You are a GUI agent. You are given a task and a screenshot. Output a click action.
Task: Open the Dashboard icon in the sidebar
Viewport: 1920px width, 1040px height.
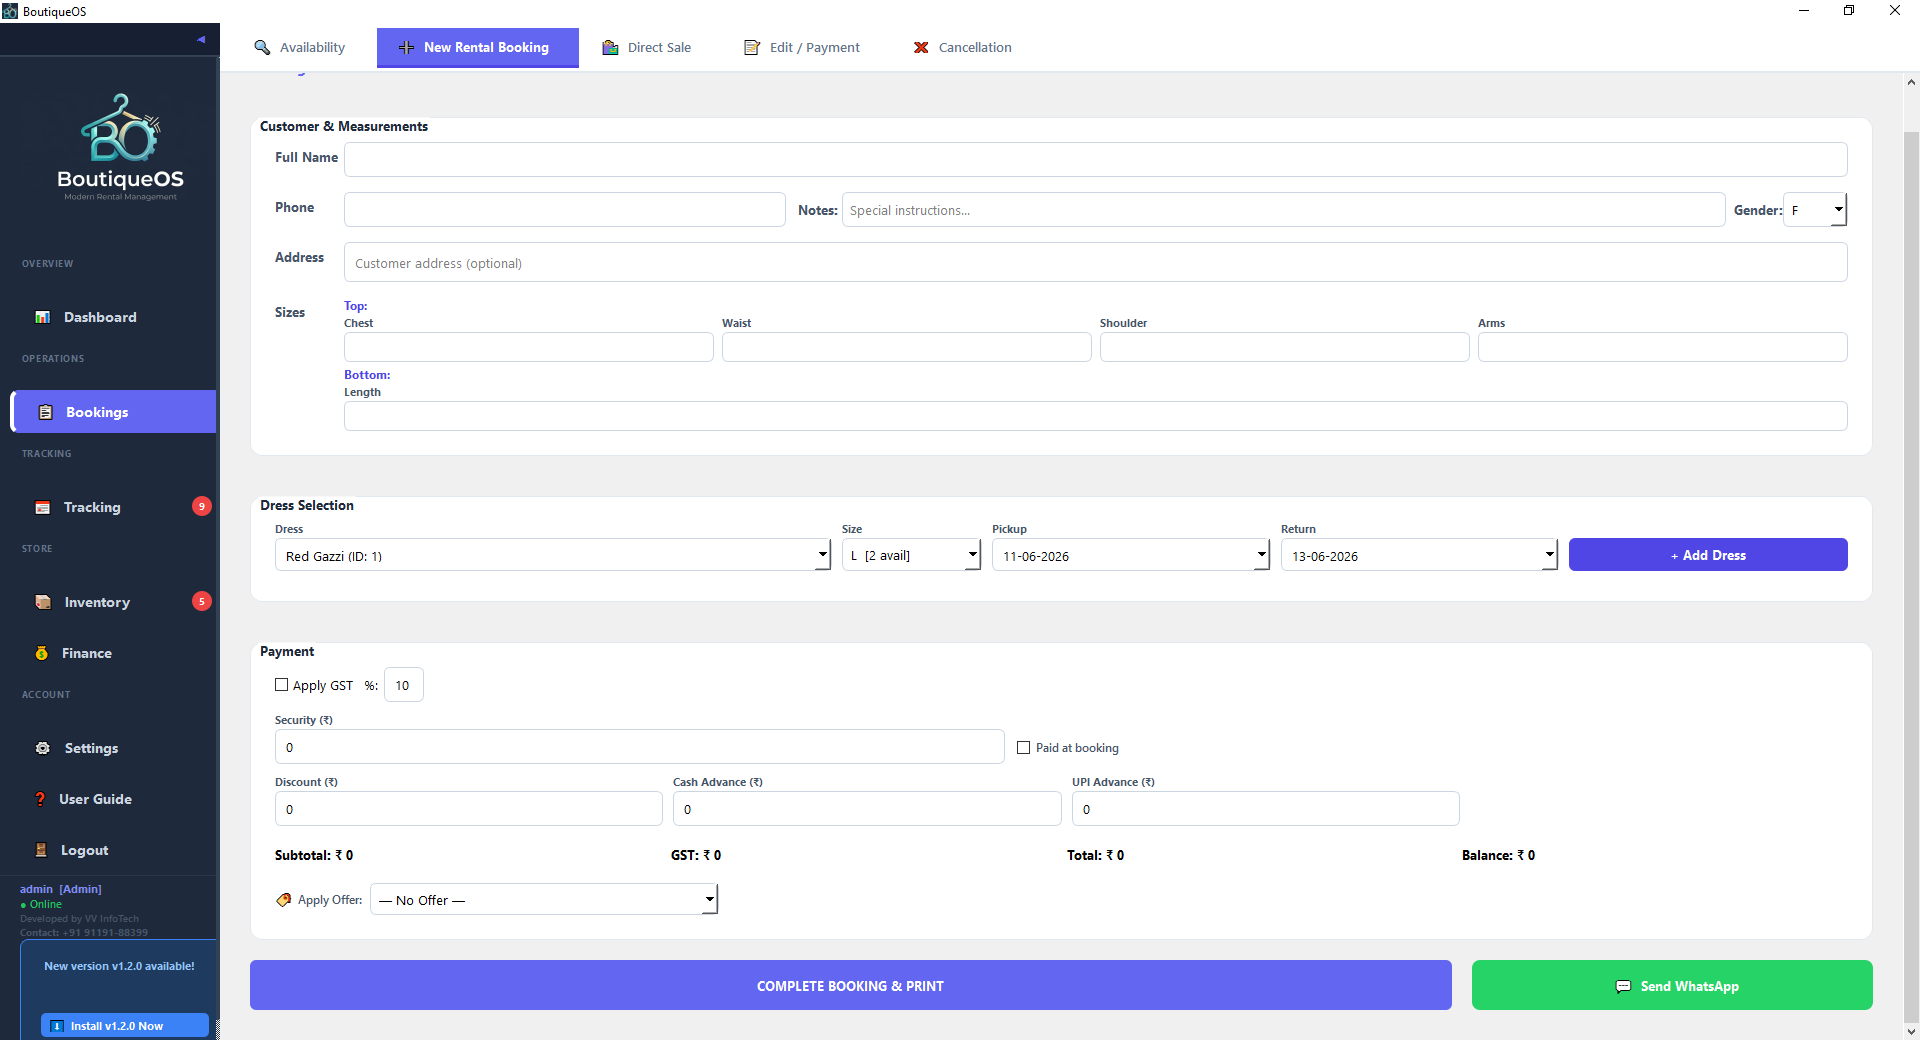click(43, 317)
